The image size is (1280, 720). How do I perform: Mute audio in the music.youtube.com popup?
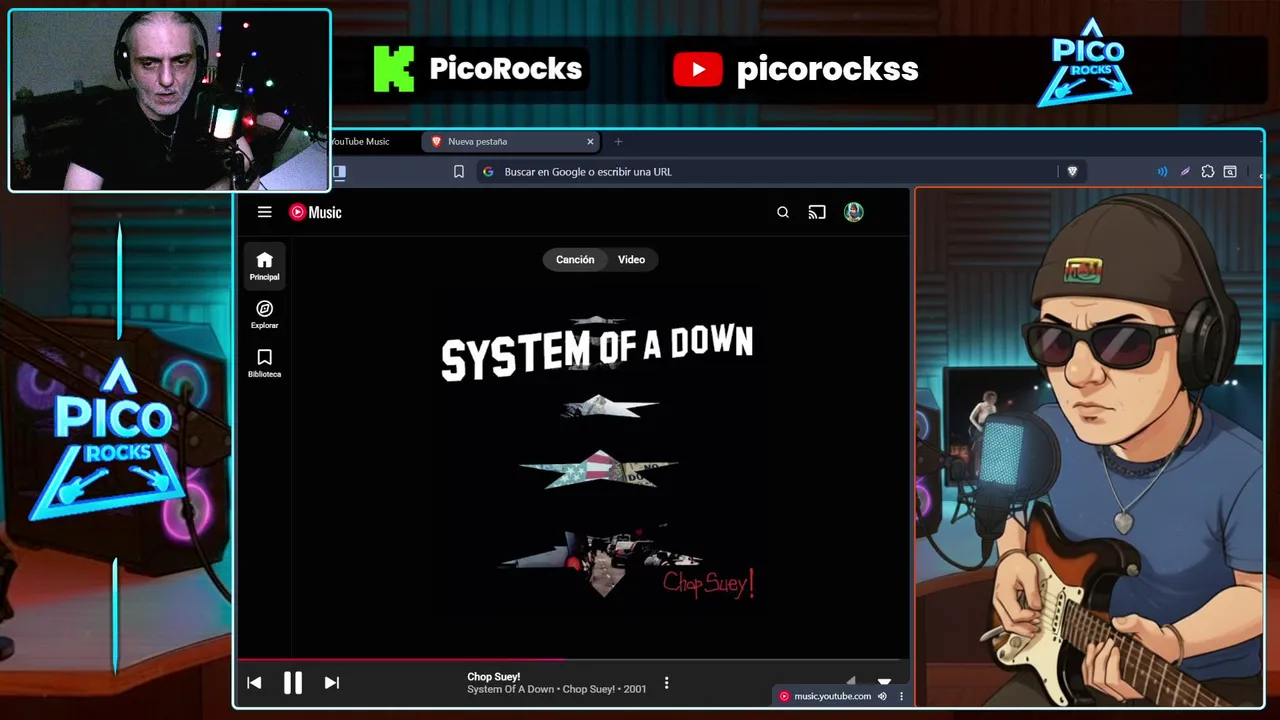pyautogui.click(x=882, y=697)
